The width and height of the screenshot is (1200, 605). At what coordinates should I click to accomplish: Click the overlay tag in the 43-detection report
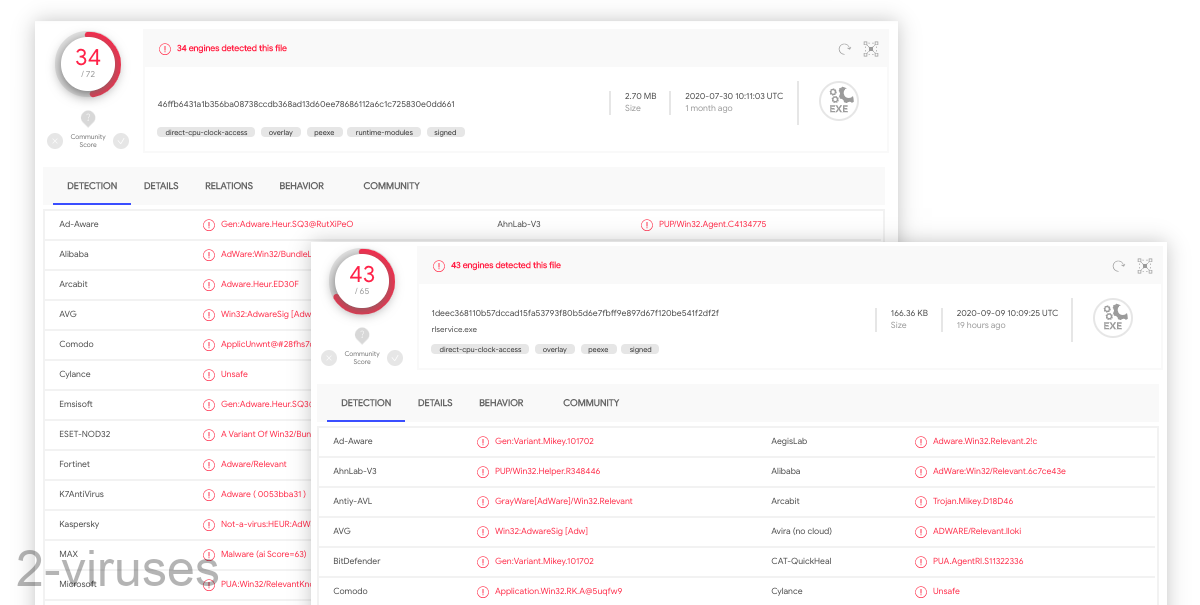(555, 350)
